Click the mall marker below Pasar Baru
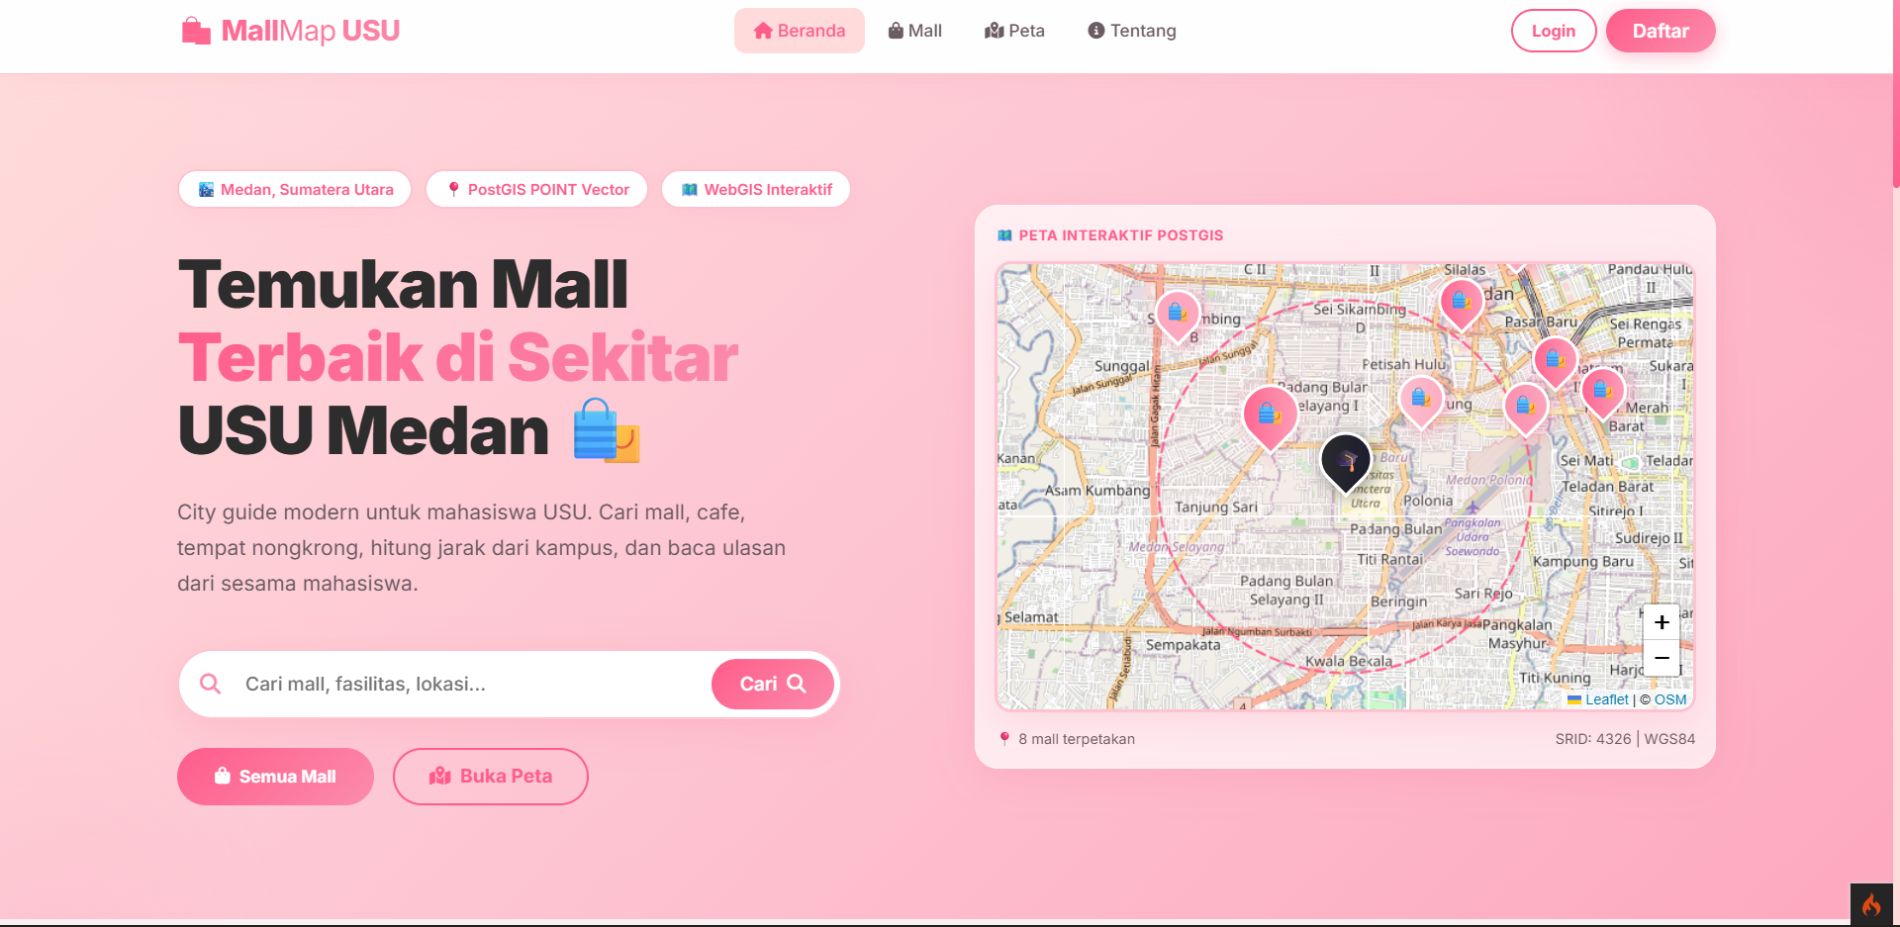Image resolution: width=1900 pixels, height=927 pixels. (x=1555, y=362)
